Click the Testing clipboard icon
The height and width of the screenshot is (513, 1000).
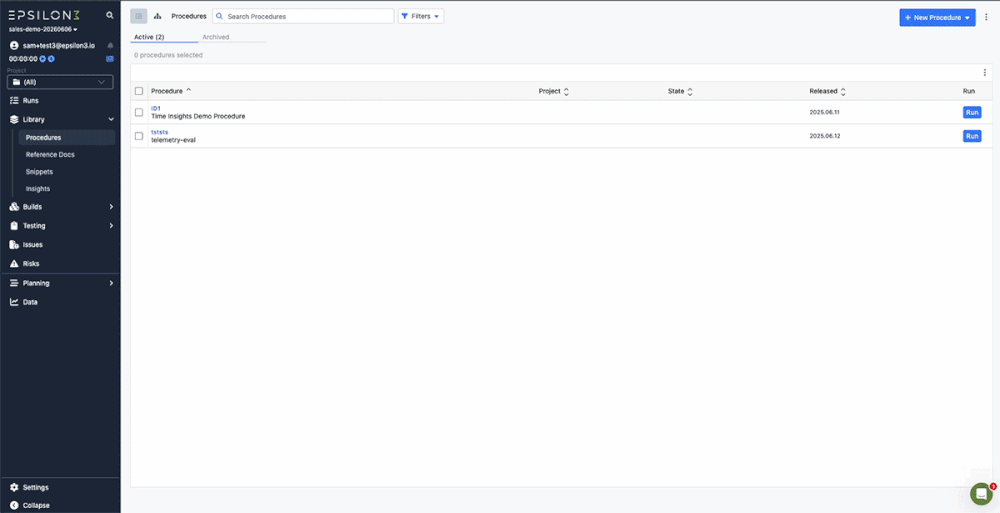pyautogui.click(x=14, y=225)
